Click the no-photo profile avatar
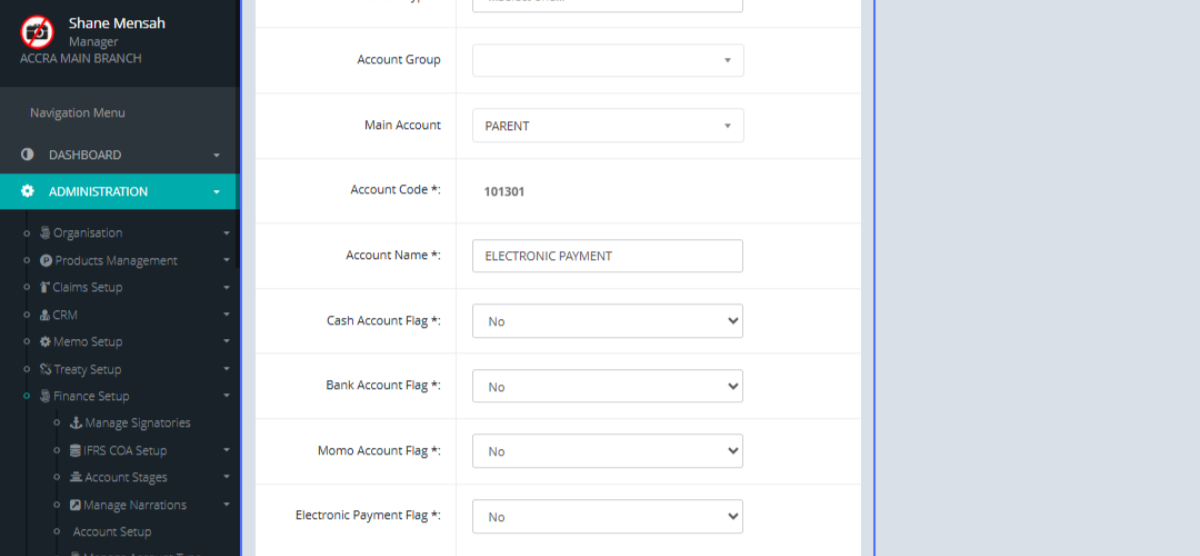1200x556 pixels. pos(37,32)
